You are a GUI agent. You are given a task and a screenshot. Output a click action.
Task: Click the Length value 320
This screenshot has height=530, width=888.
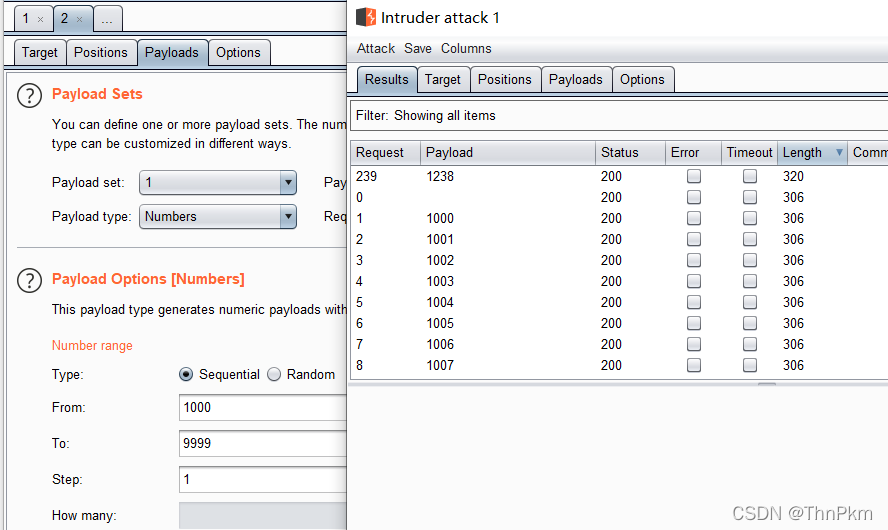pyautogui.click(x=793, y=176)
